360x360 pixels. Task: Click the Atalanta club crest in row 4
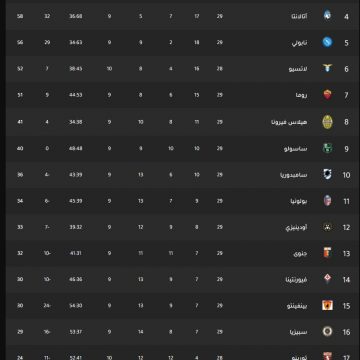coord(327,15)
